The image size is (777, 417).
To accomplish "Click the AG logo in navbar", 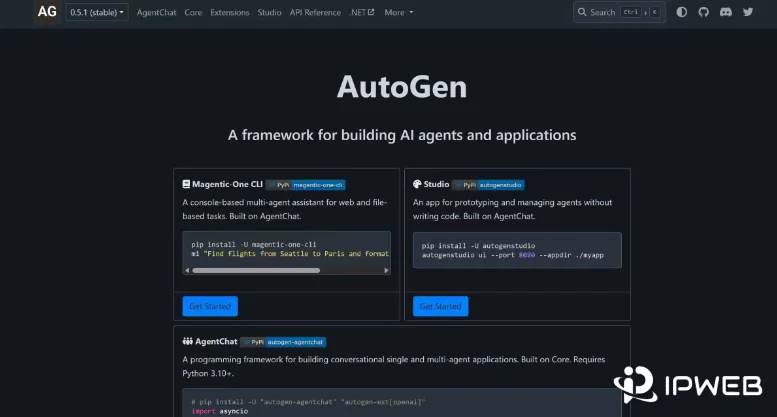I will [x=47, y=12].
